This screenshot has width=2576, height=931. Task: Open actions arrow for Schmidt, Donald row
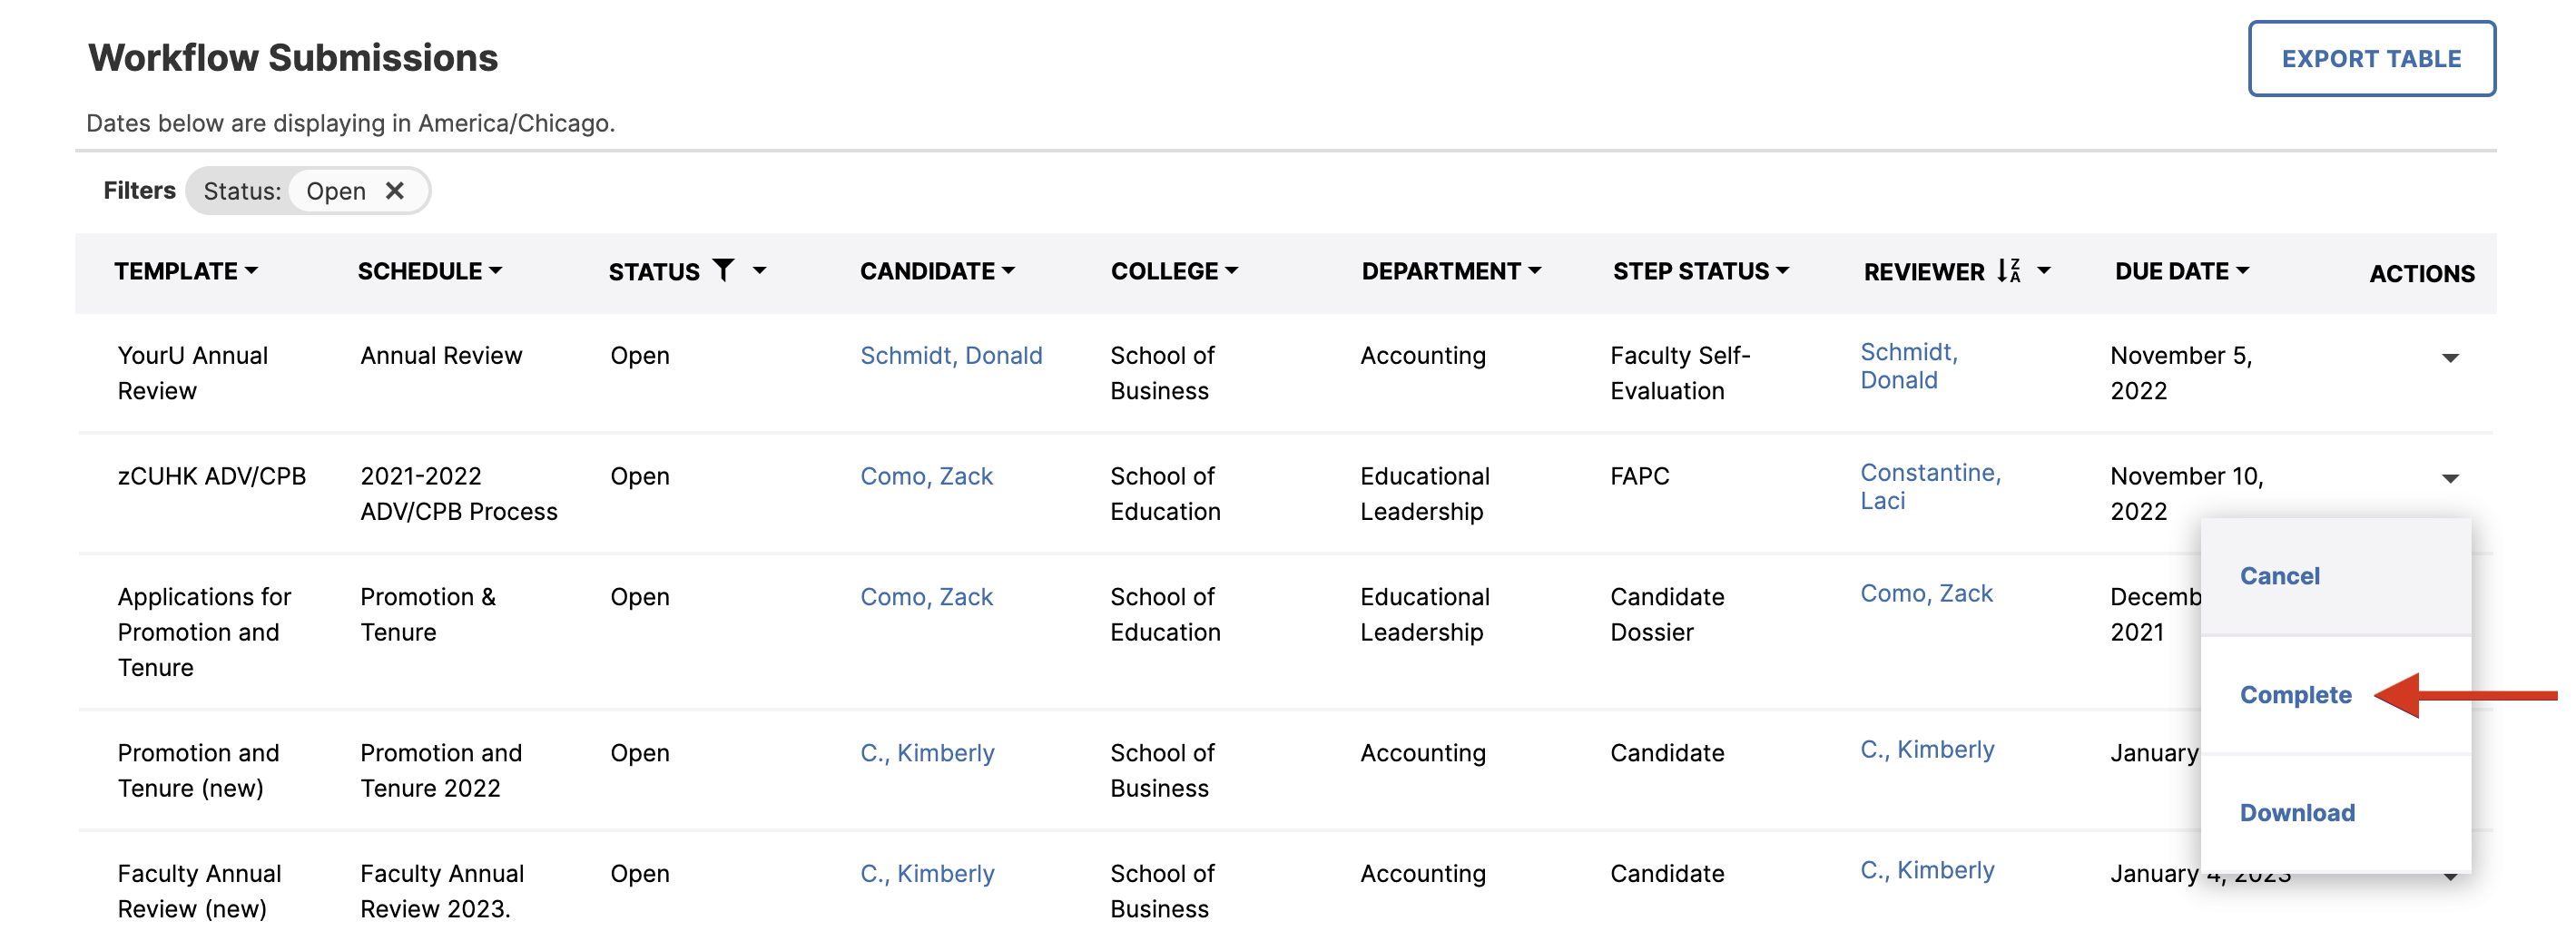pyautogui.click(x=2450, y=358)
